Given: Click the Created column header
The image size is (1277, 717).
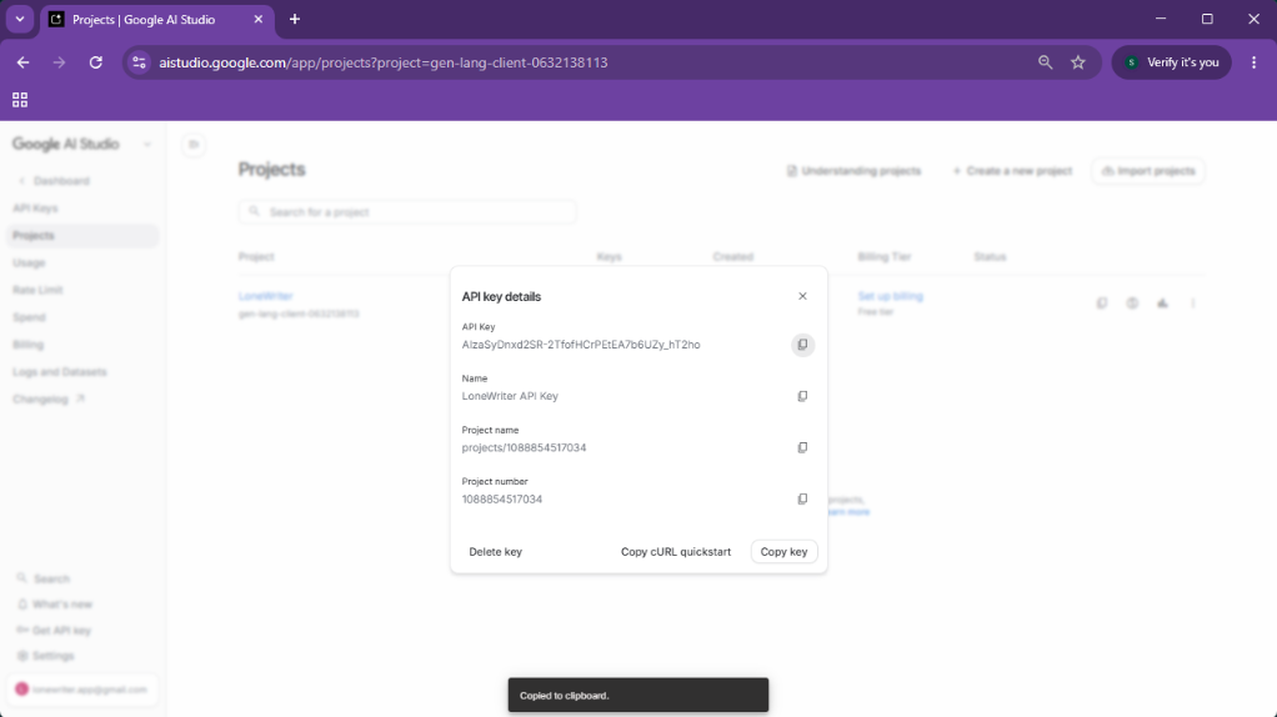Looking at the screenshot, I should [733, 257].
